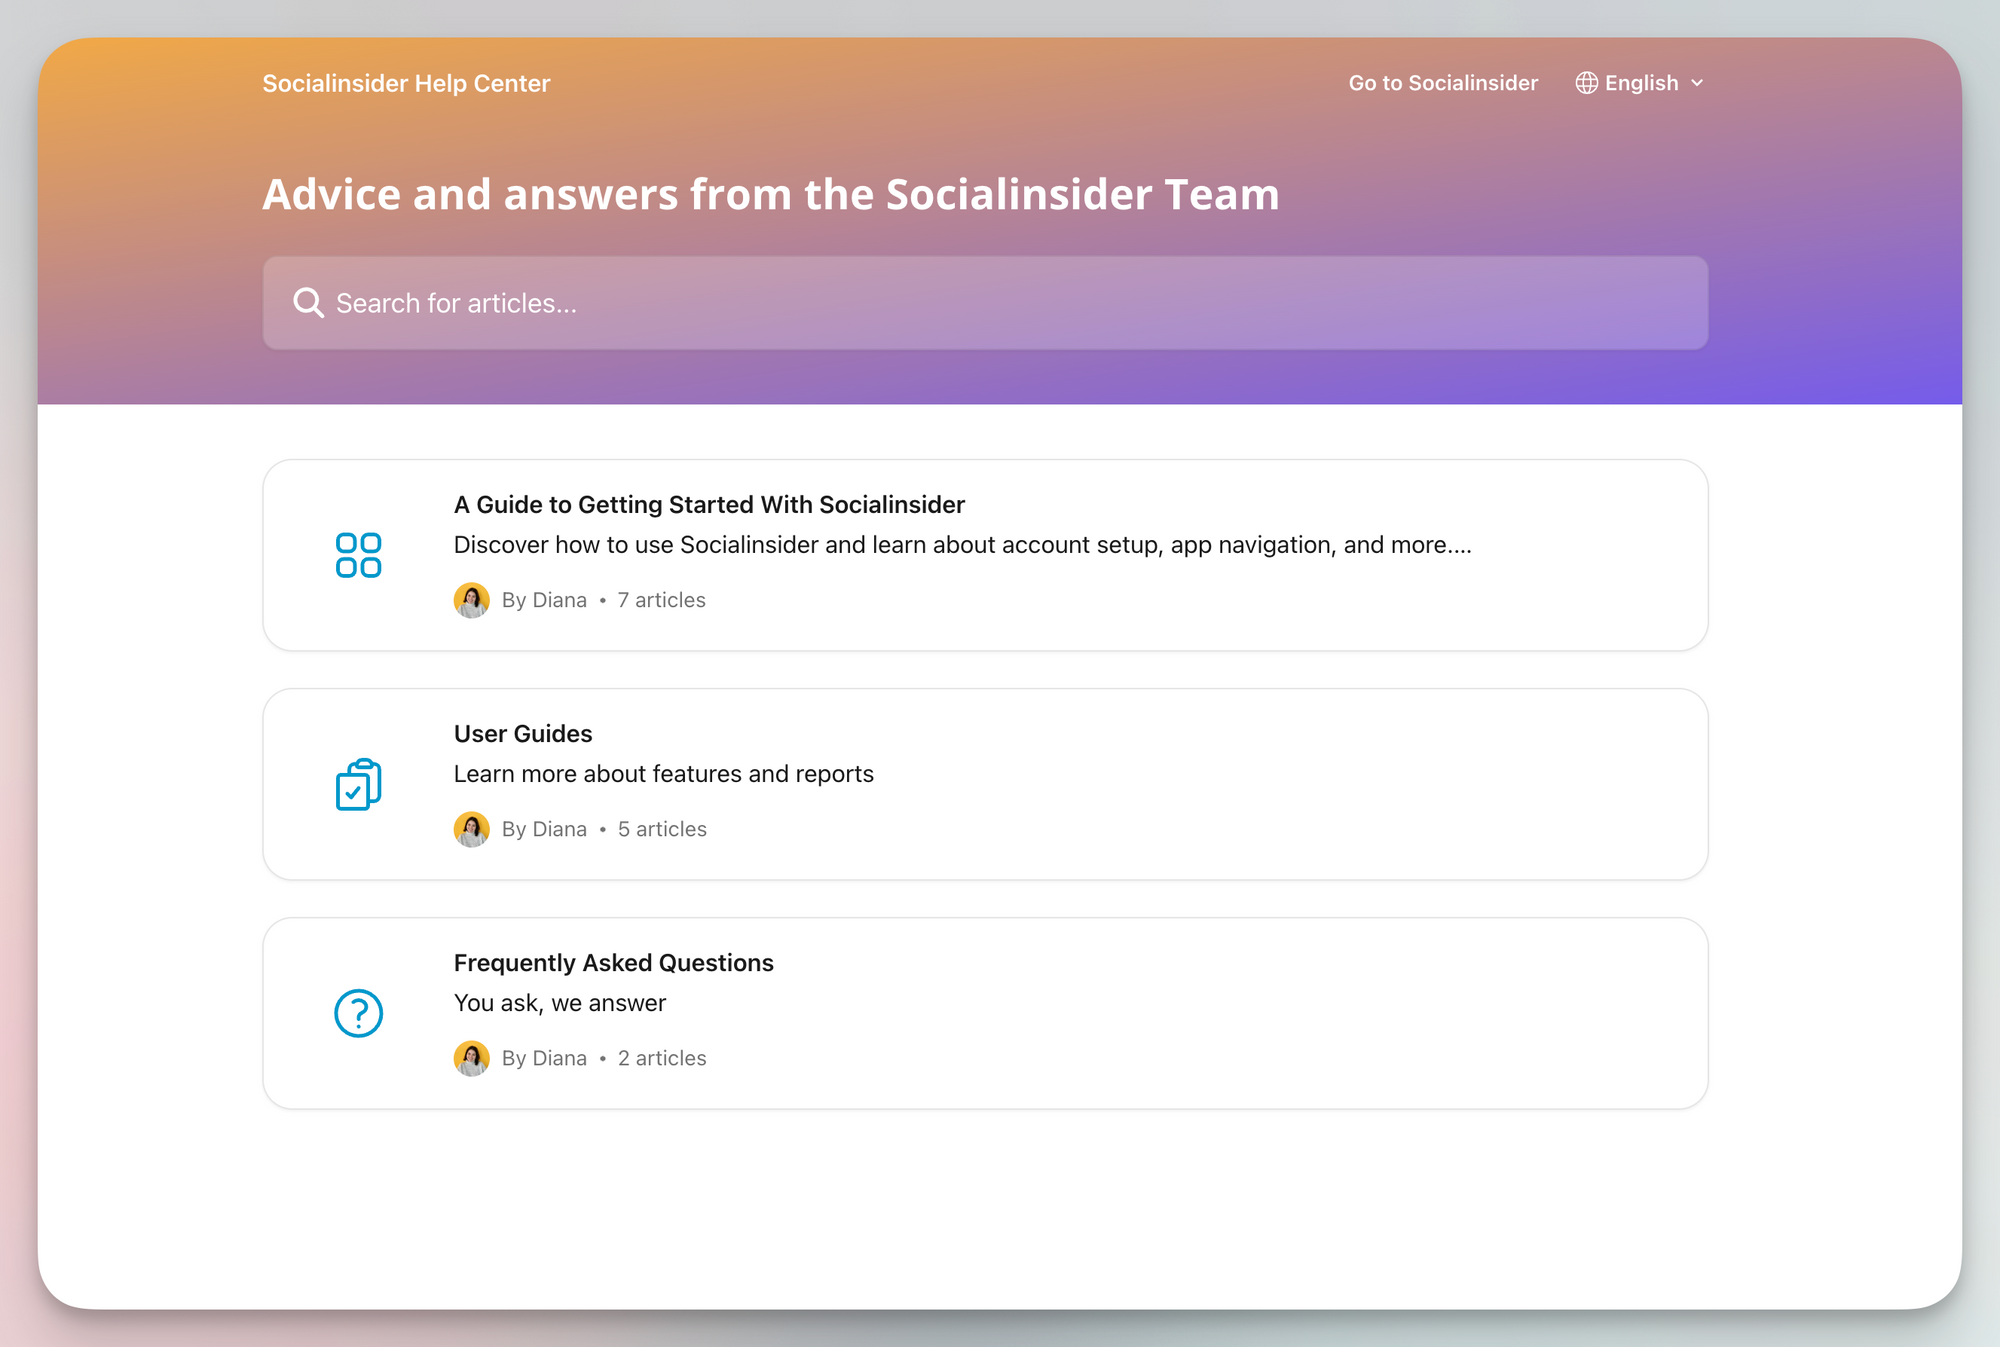
Task: Click the globe language icon
Action: [1586, 83]
